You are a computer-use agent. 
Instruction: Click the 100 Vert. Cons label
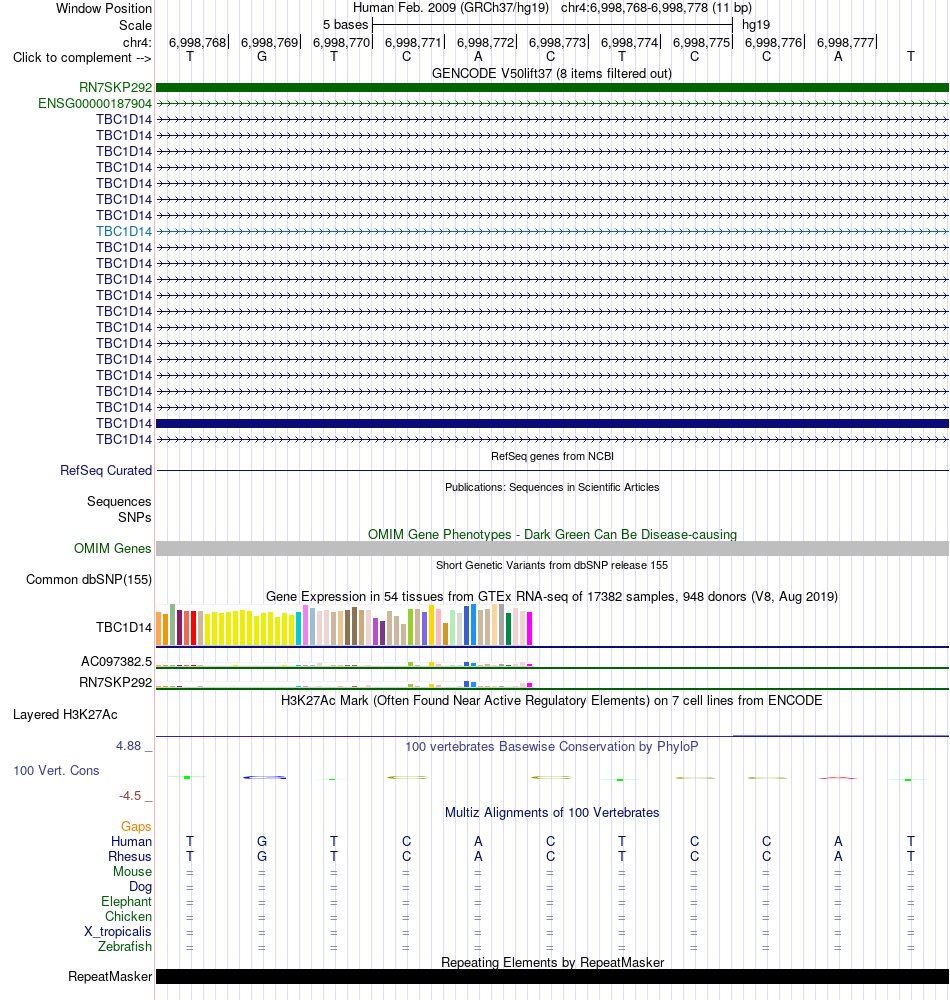(x=56, y=770)
